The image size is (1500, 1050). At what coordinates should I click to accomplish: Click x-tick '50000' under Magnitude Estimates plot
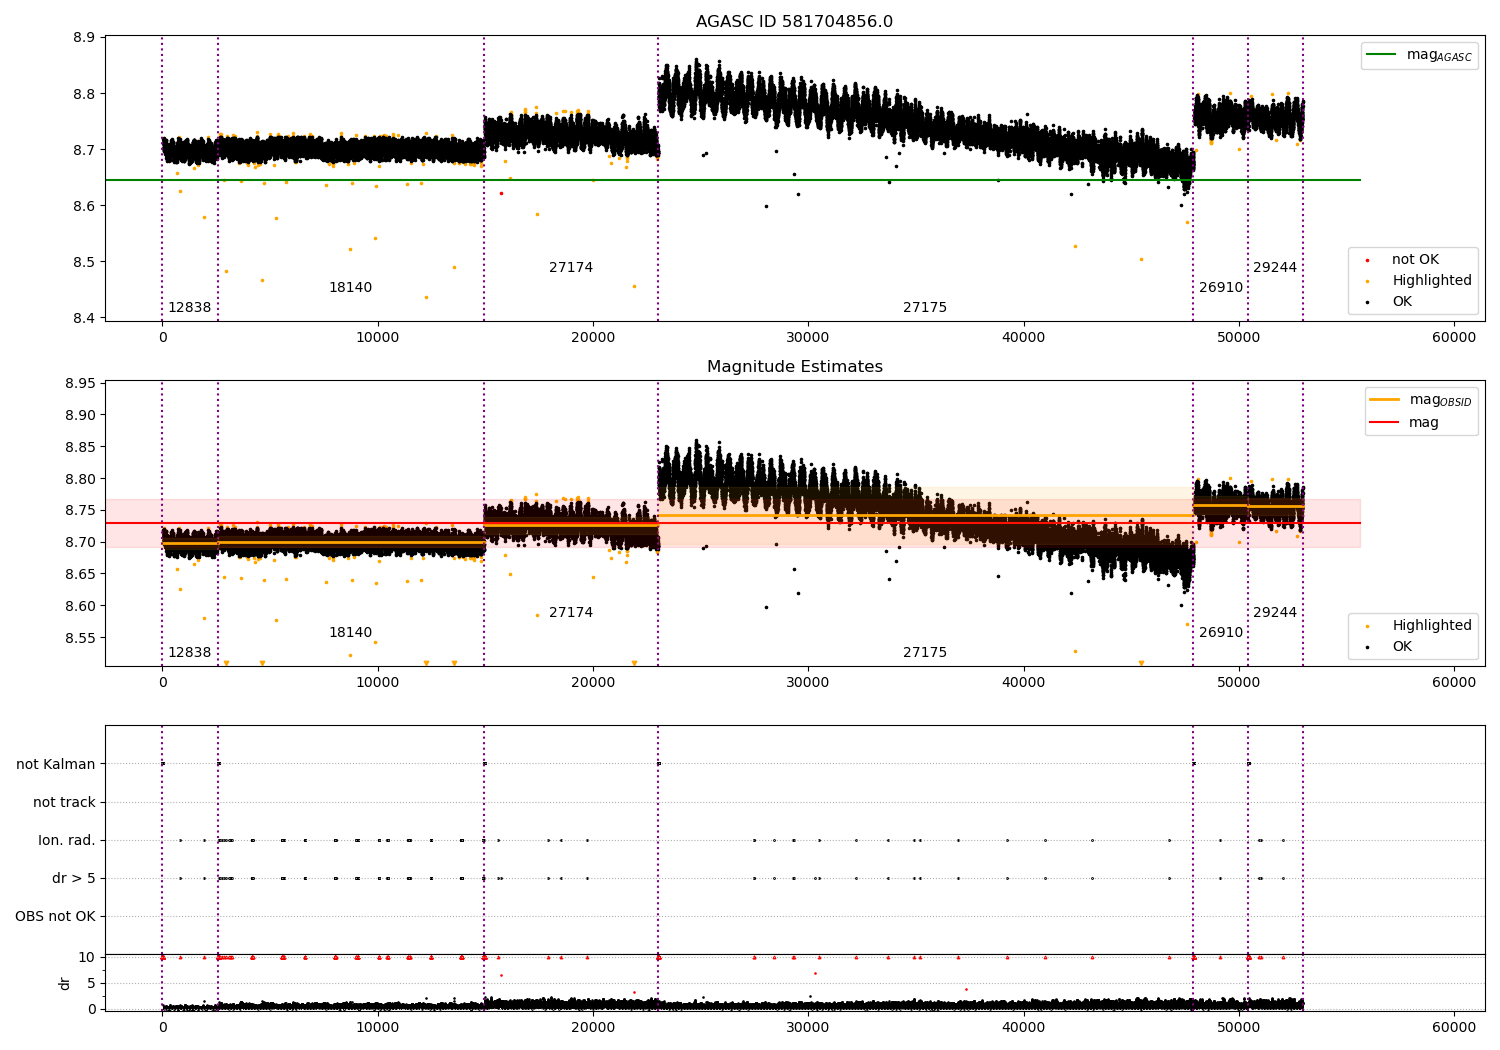pyautogui.click(x=1239, y=683)
